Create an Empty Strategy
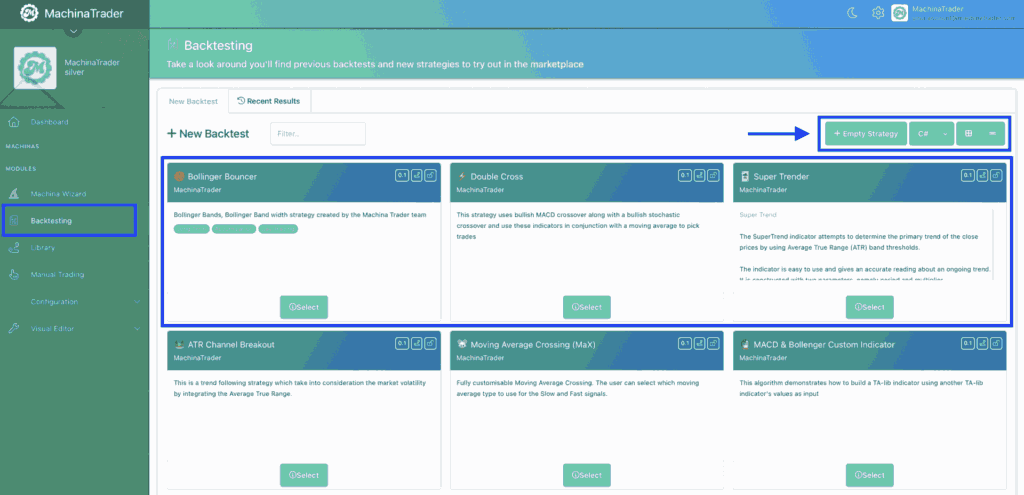This screenshot has height=495, width=1024. click(866, 133)
